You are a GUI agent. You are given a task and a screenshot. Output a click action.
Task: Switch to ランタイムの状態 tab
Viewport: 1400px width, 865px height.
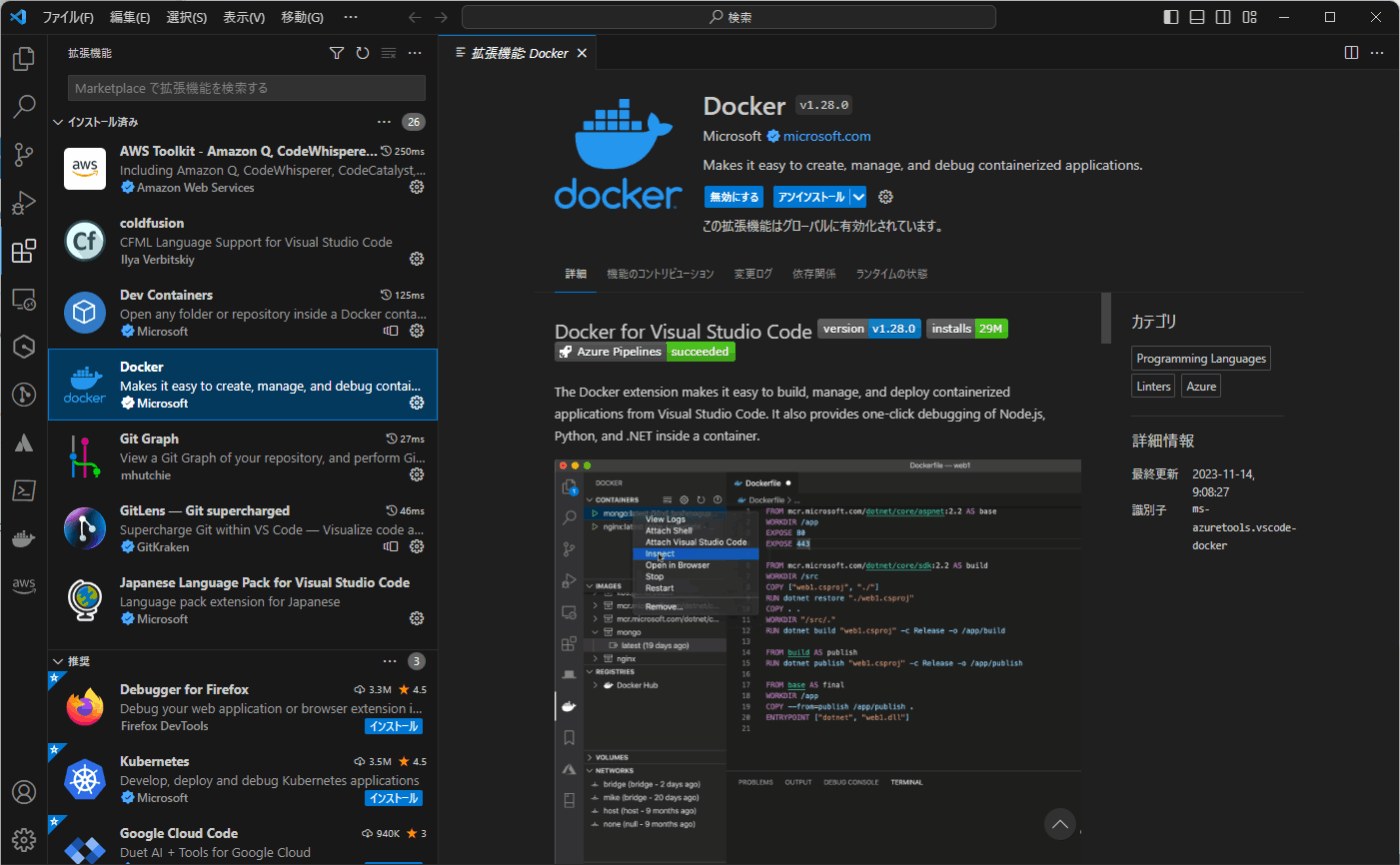pos(891,274)
